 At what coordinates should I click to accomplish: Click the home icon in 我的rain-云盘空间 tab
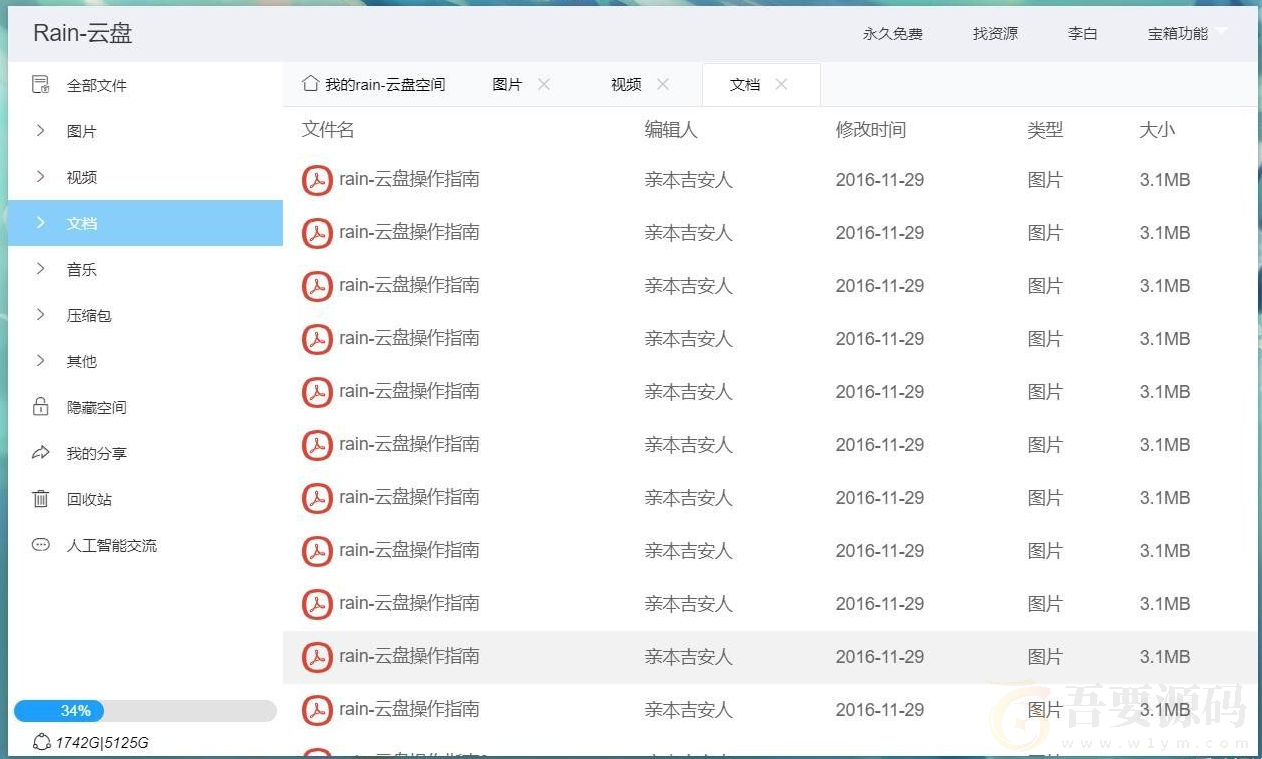[x=311, y=83]
